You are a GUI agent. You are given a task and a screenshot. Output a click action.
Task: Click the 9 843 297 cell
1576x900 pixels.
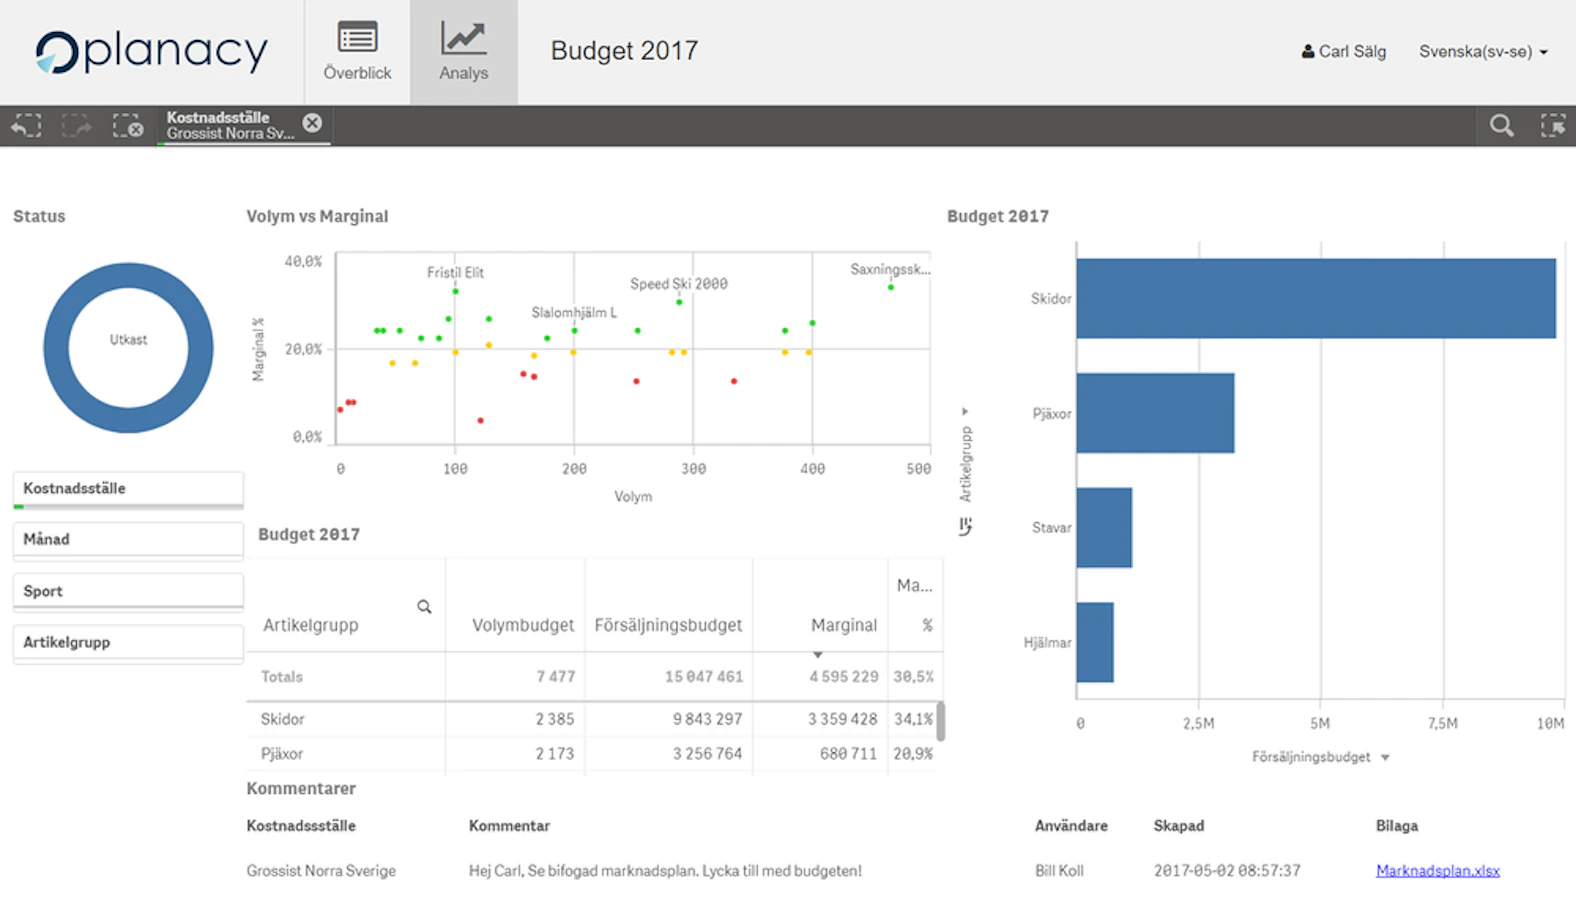(x=707, y=719)
